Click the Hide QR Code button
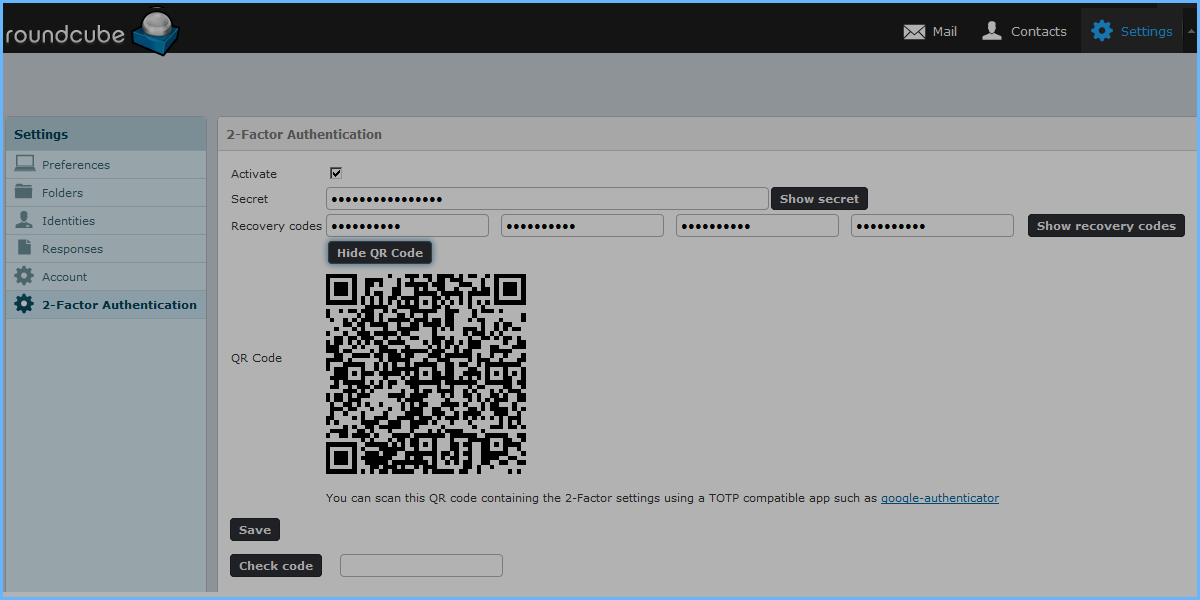The width and height of the screenshot is (1200, 600). click(x=380, y=253)
